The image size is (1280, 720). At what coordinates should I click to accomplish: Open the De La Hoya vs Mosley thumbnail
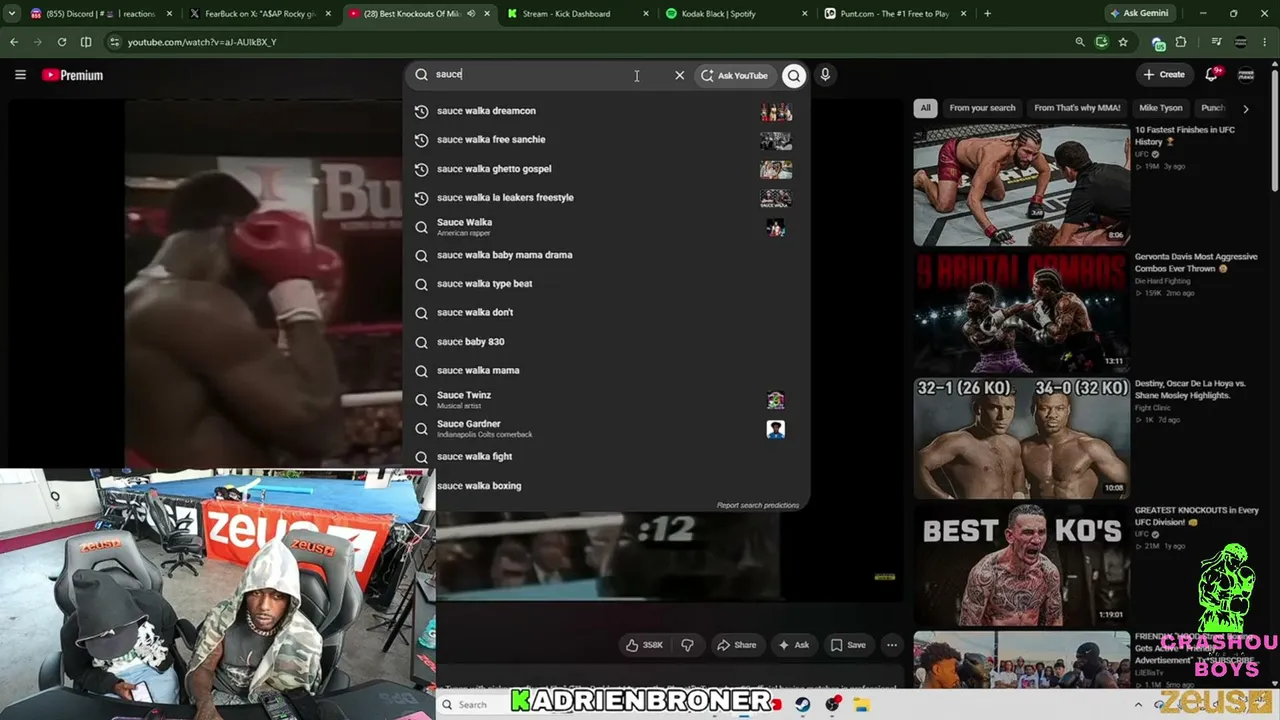coord(1021,438)
